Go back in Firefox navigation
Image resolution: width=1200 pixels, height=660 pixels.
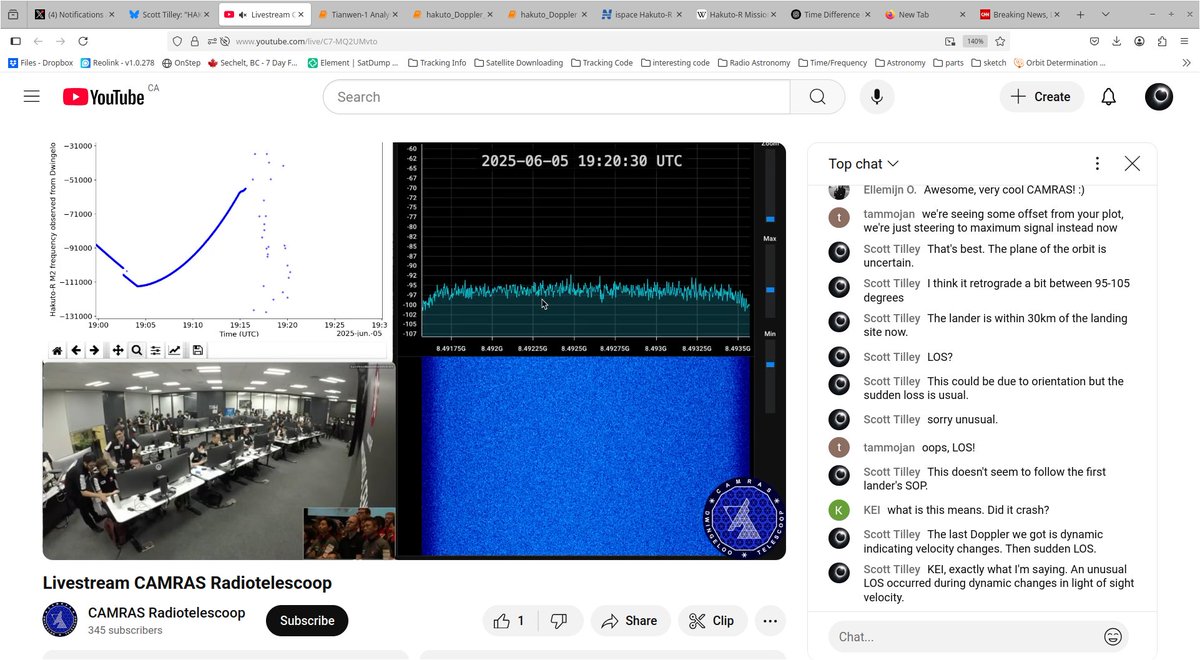coord(37,41)
